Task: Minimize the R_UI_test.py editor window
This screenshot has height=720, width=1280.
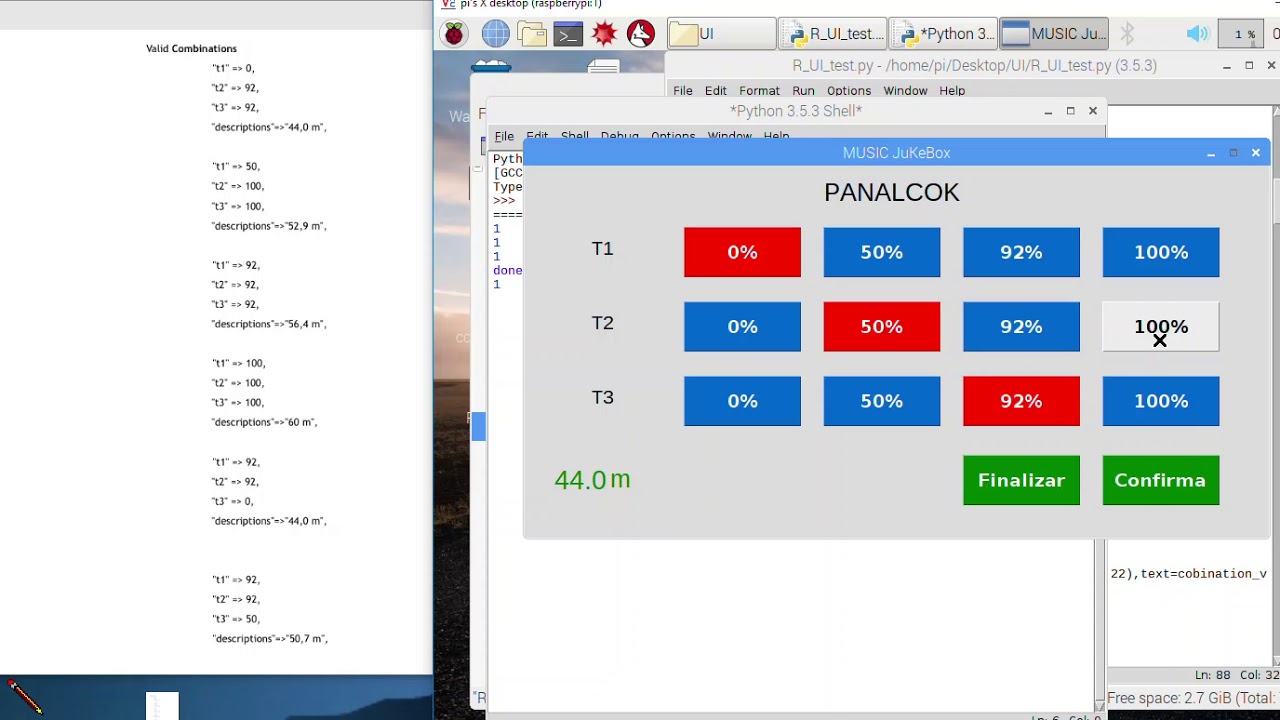Action: [1227, 65]
